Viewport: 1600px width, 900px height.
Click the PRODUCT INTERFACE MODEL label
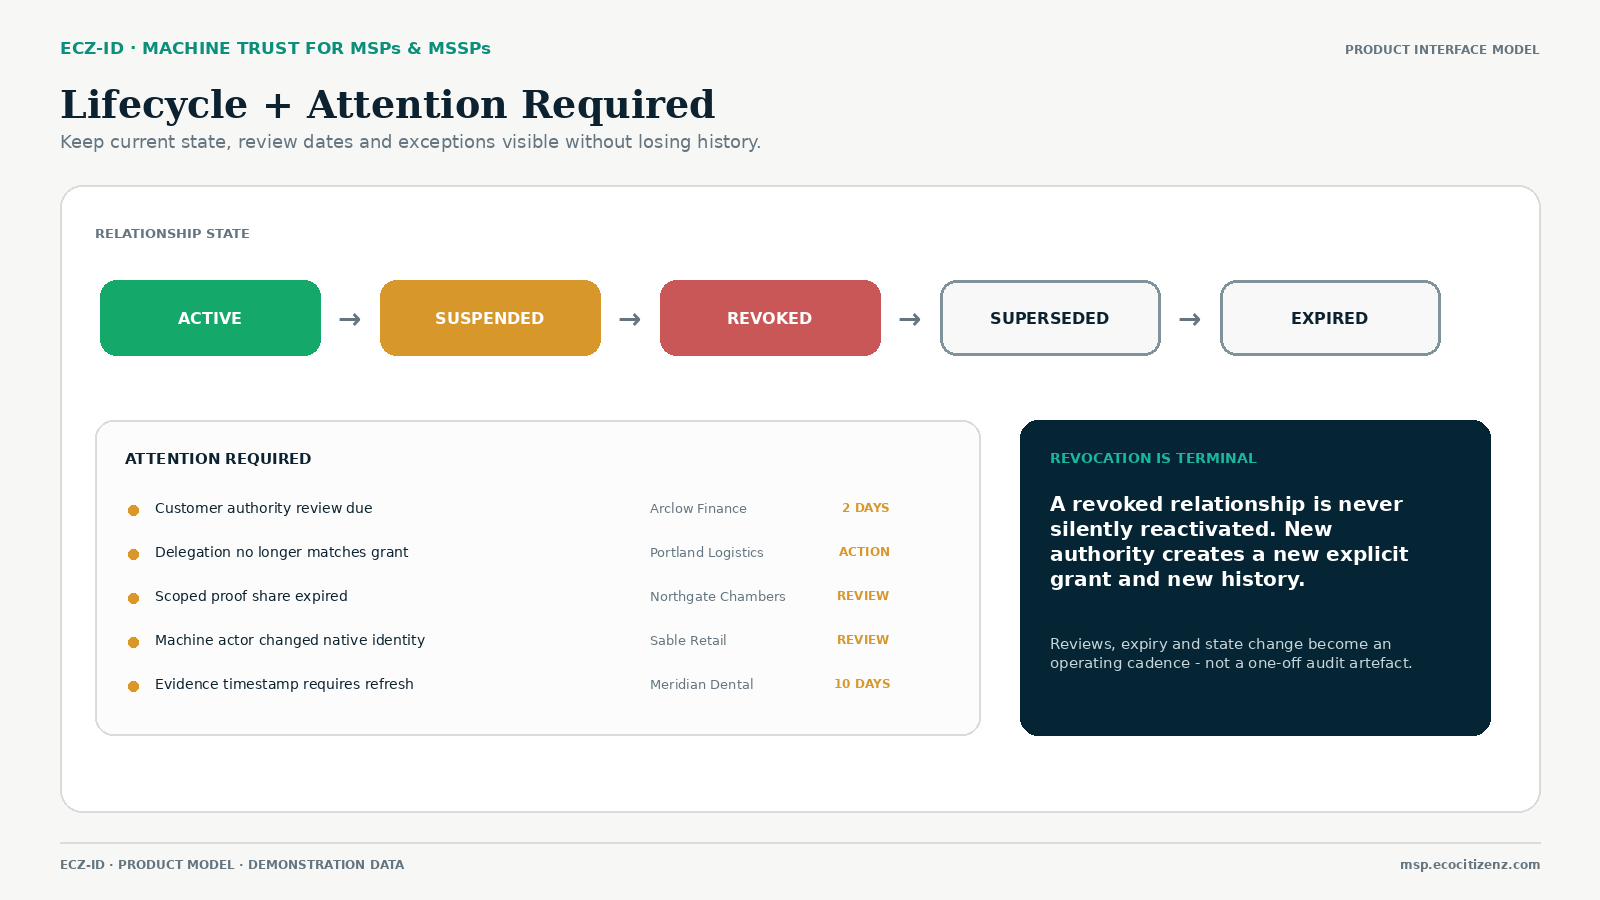[1442, 50]
